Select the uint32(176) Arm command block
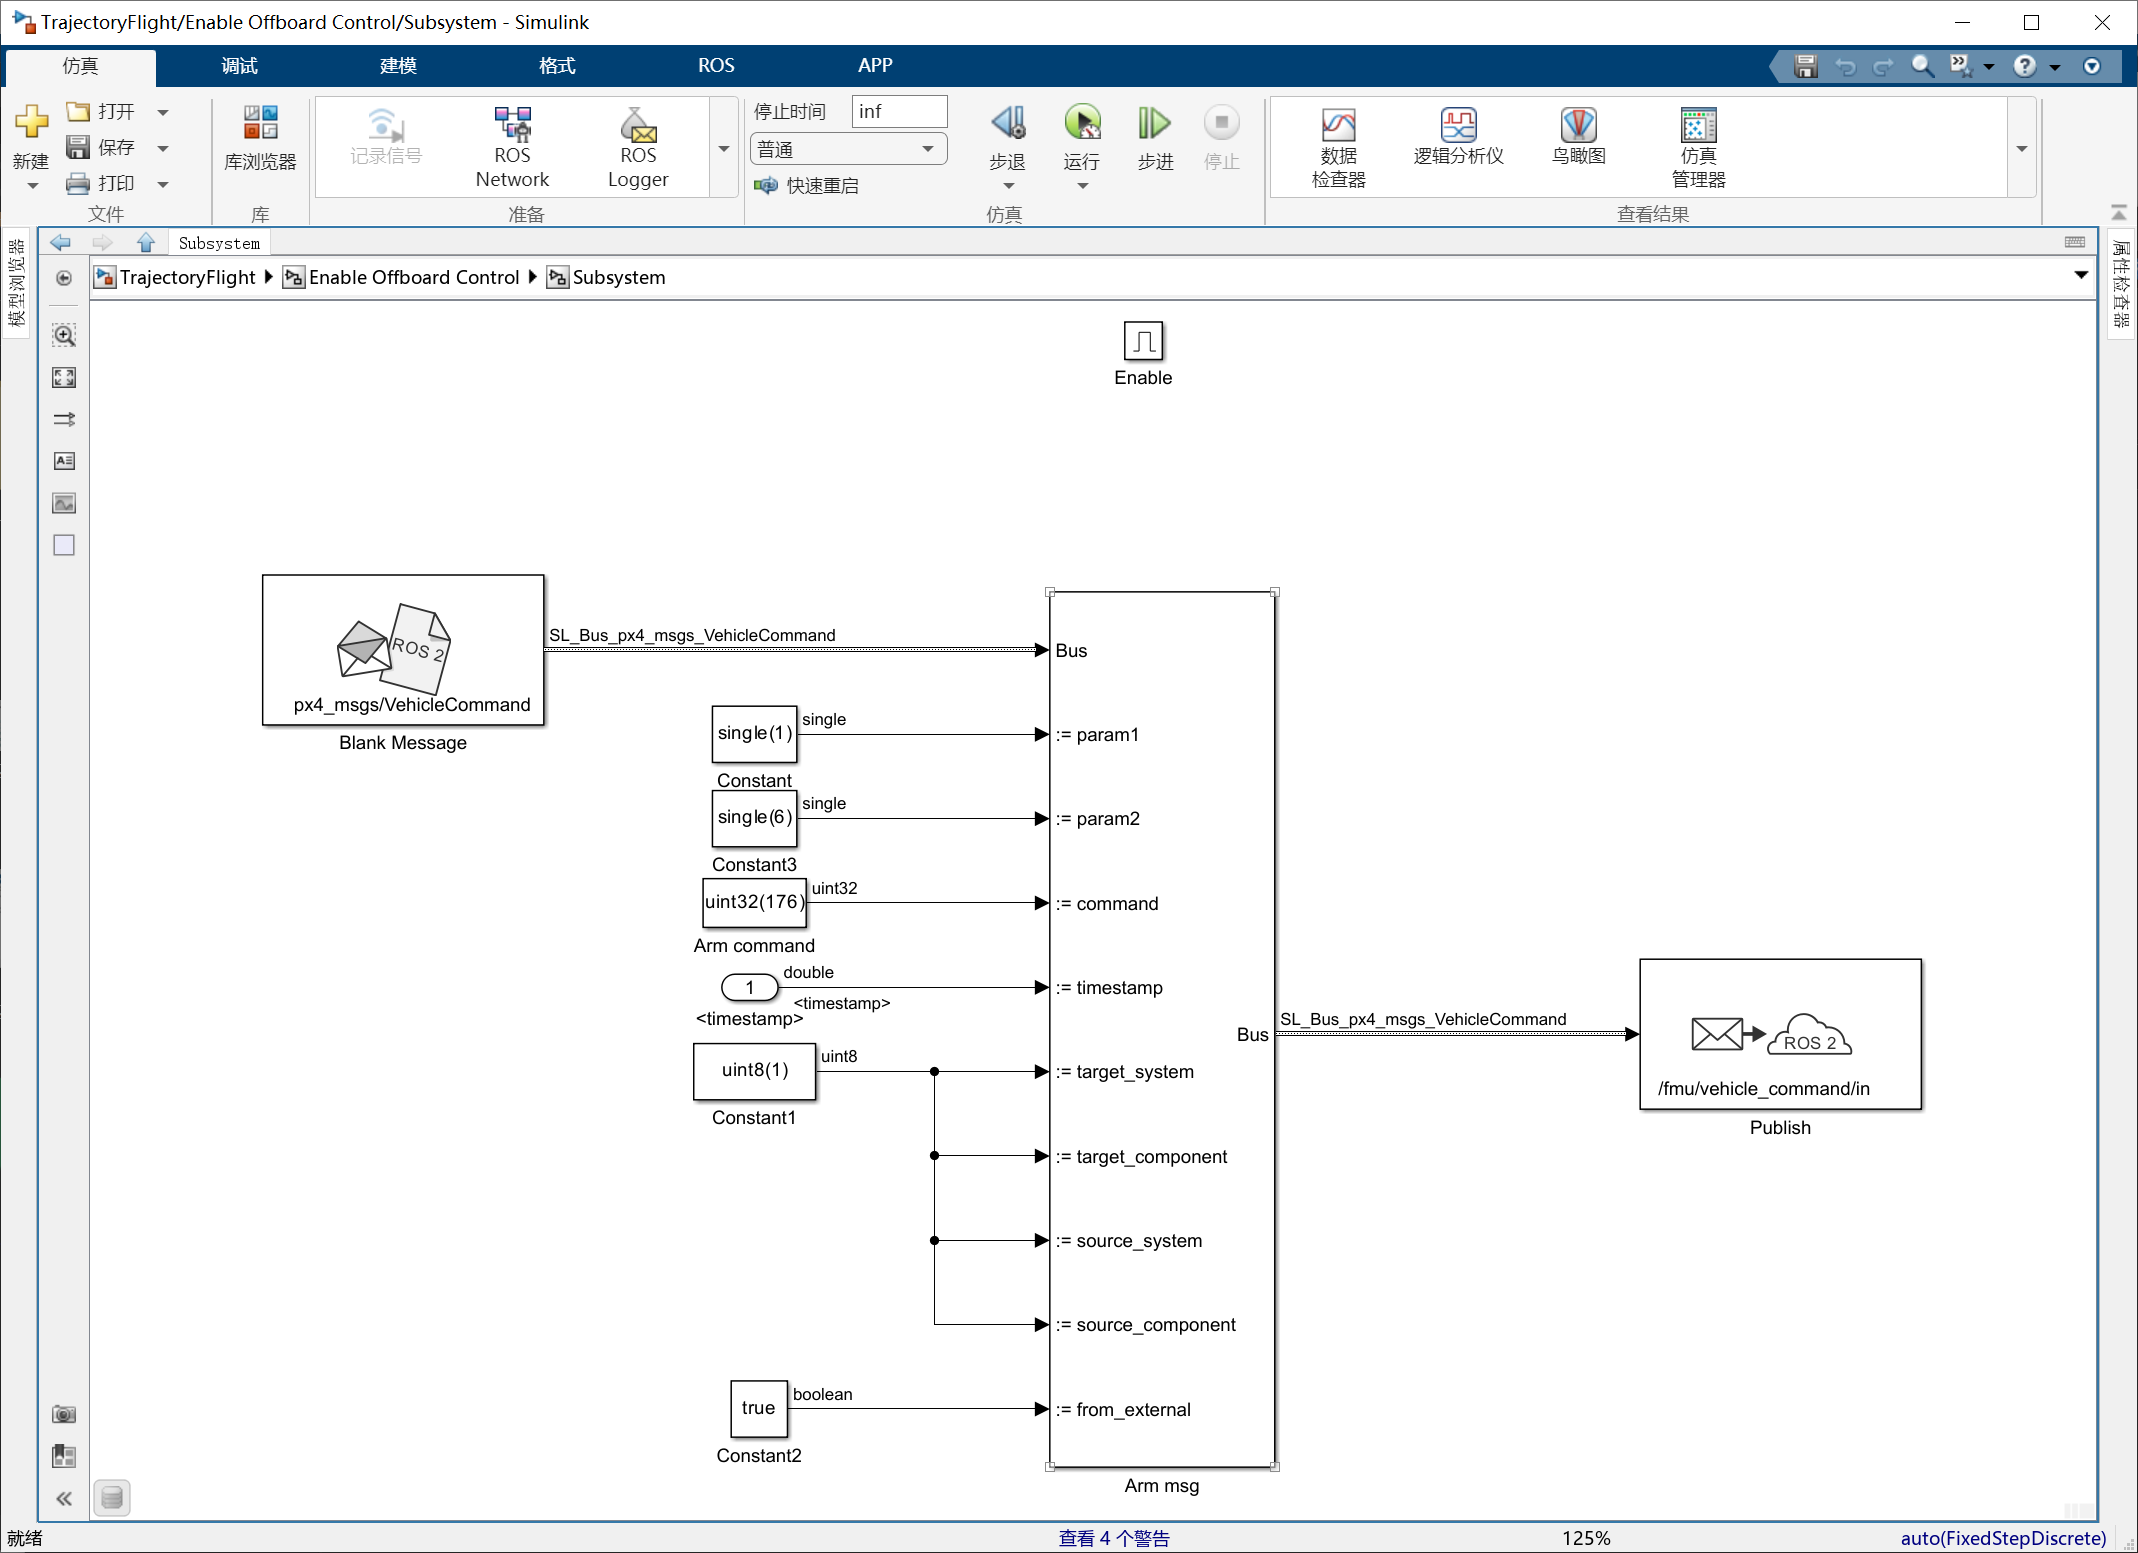Screen dimensions: 2138x1553 coord(754,902)
